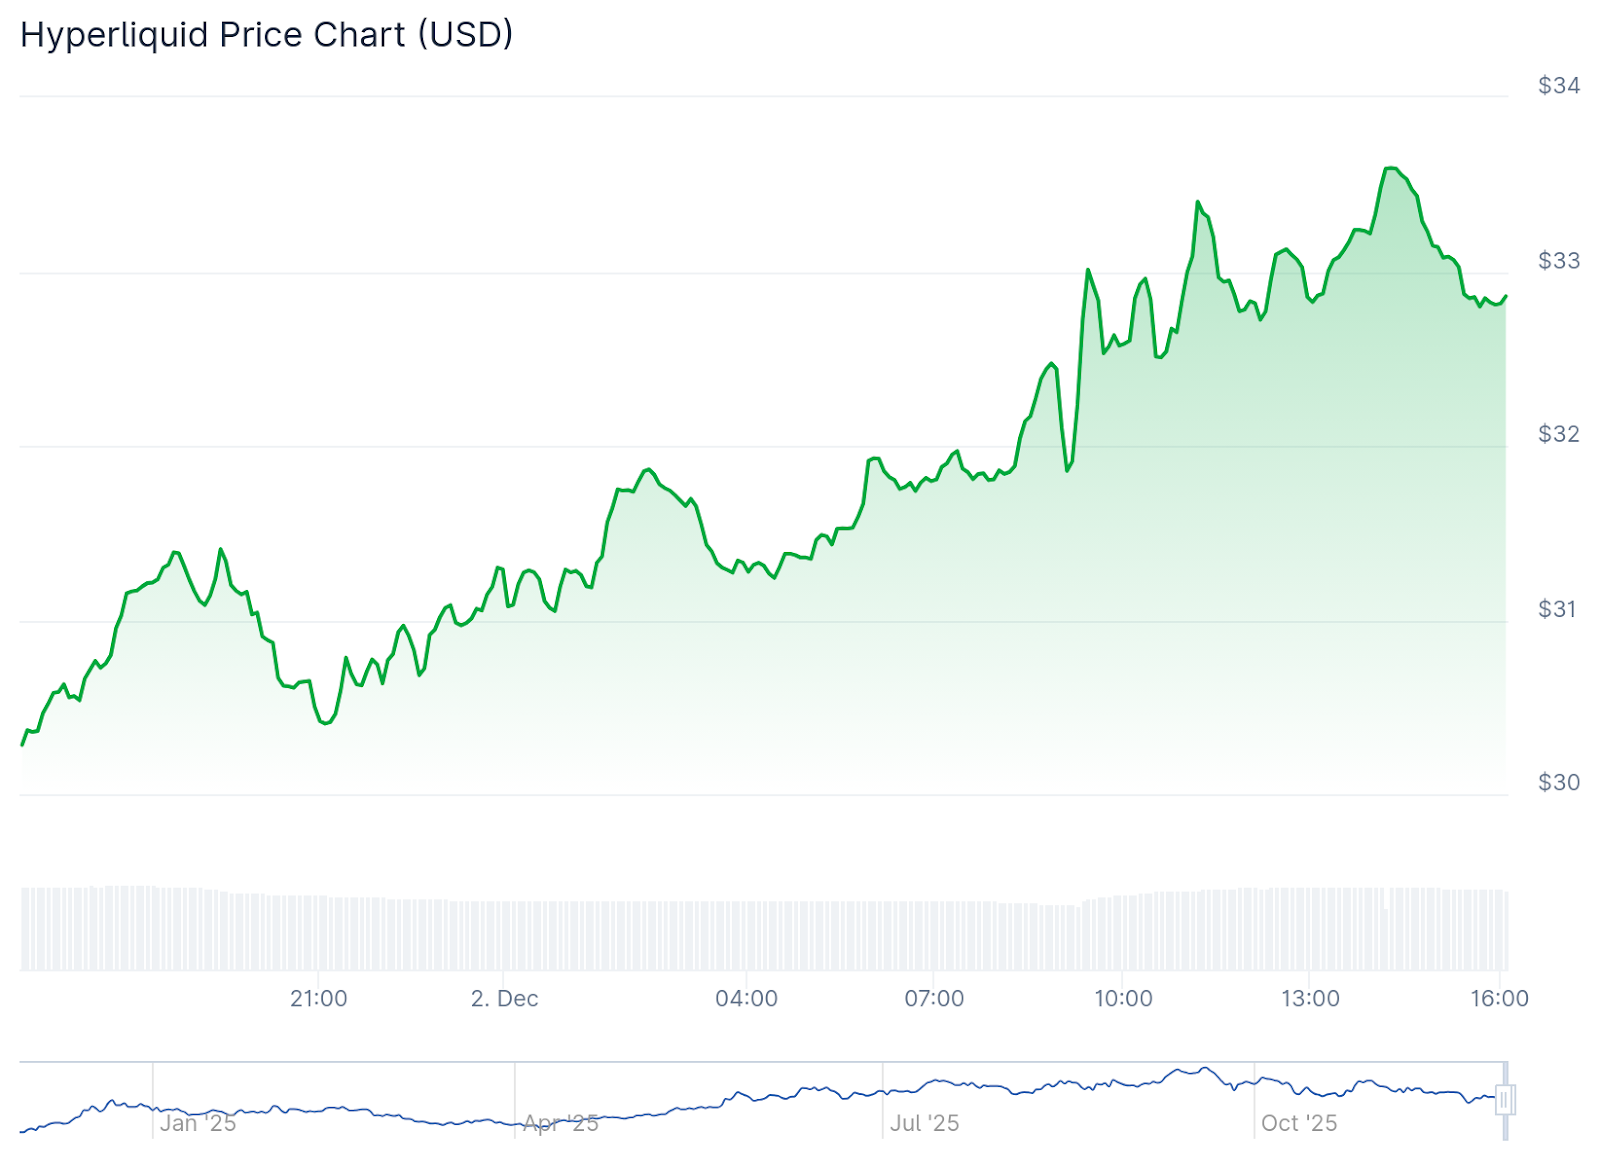Screen dimensions: 1600x1168
Task: Click the highest peak of the price line
Action: coord(1390,168)
